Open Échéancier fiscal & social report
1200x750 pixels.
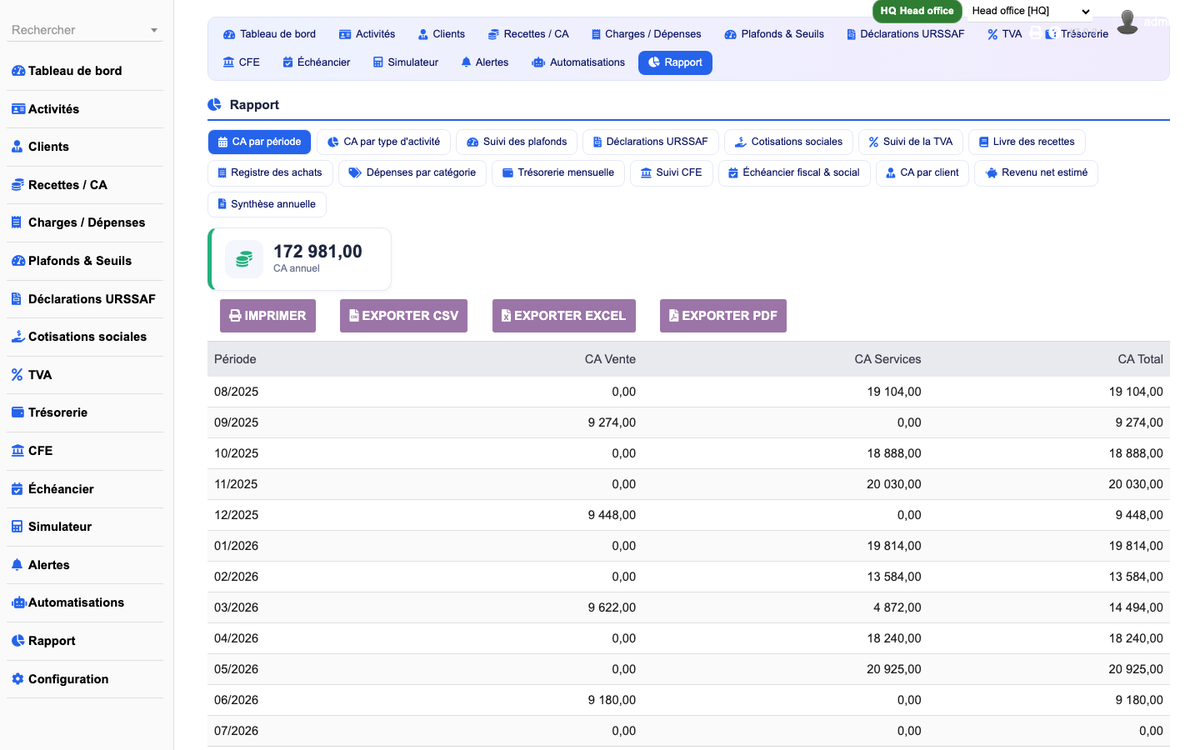coord(794,173)
